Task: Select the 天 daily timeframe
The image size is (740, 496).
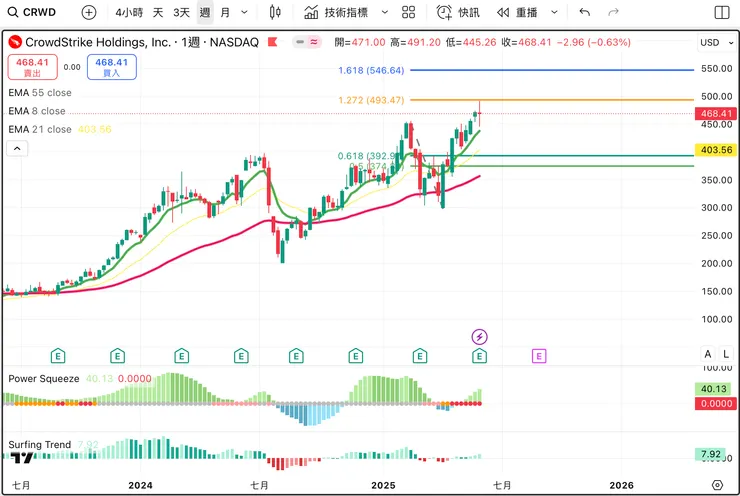Action: (x=158, y=12)
